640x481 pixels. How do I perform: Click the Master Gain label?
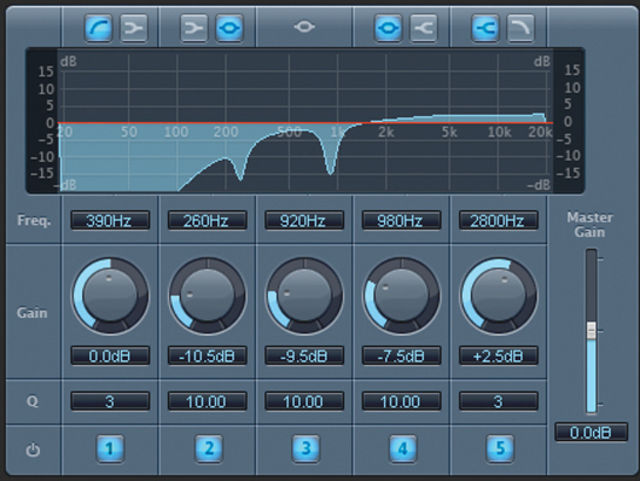click(x=590, y=225)
